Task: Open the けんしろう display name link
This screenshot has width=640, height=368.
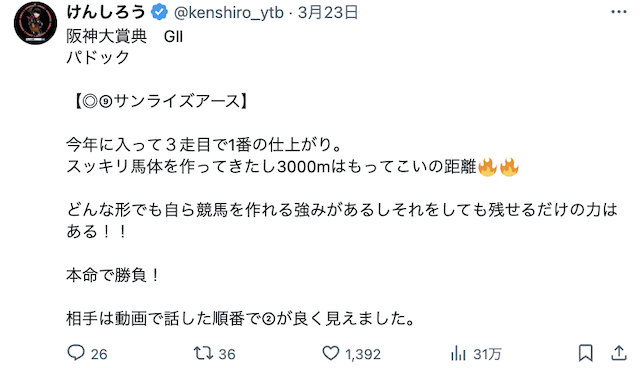Action: point(106,12)
